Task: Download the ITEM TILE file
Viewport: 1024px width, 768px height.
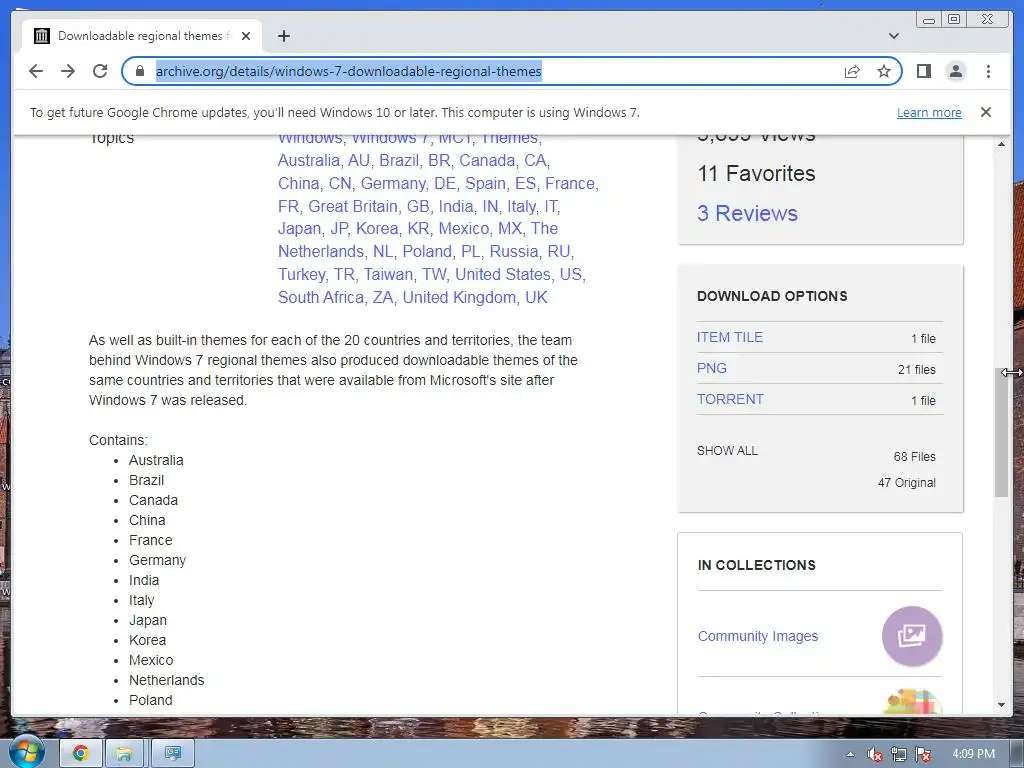Action: pyautogui.click(x=729, y=337)
